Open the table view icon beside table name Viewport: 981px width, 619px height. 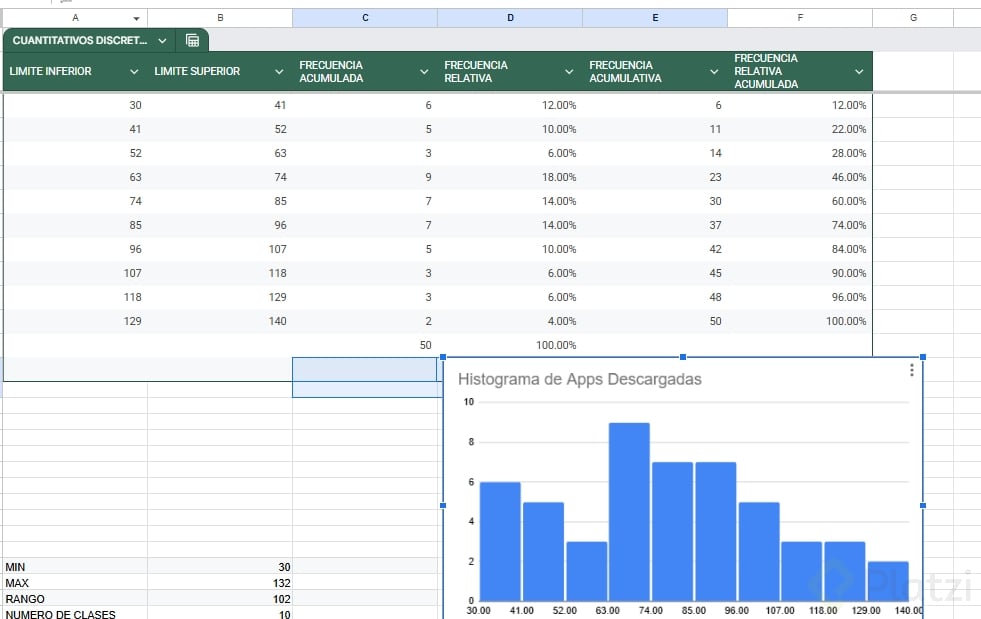coord(193,41)
